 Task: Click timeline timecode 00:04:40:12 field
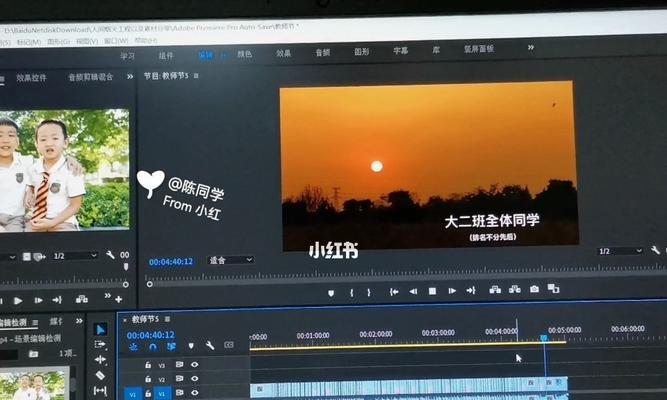coord(151,335)
